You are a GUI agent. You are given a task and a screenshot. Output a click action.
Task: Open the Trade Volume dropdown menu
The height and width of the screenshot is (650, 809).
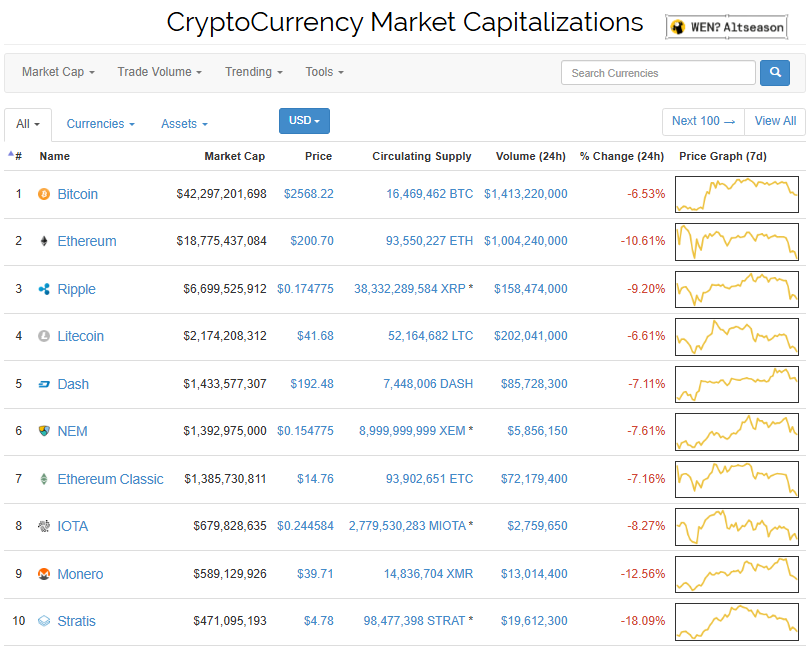pos(159,72)
